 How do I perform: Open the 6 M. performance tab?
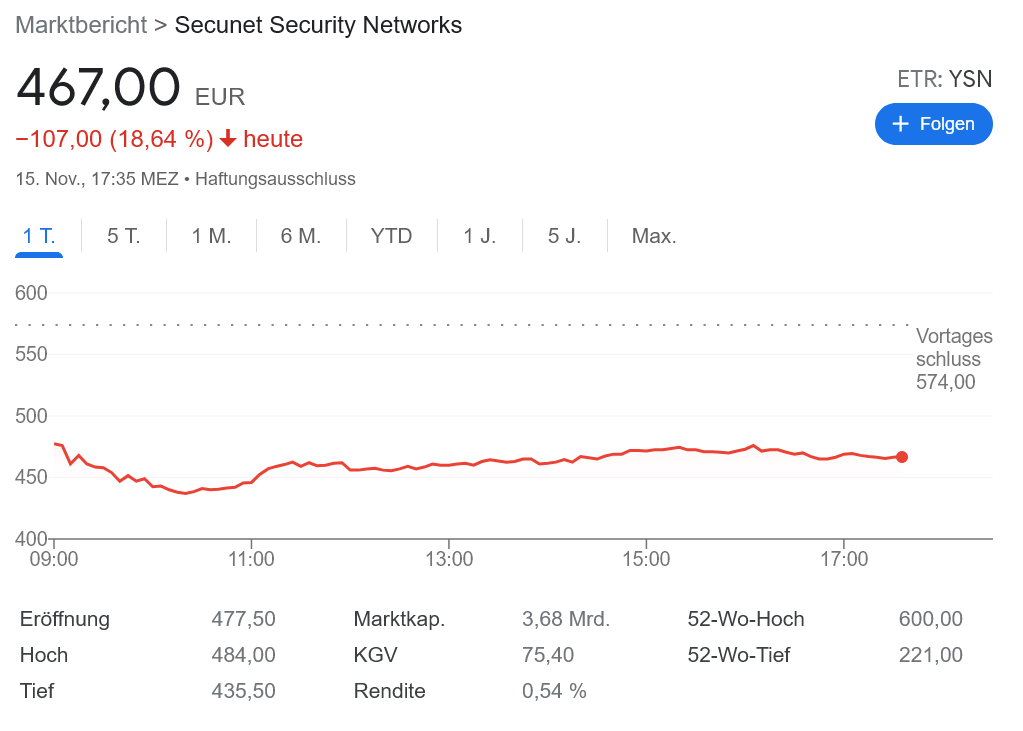click(300, 235)
